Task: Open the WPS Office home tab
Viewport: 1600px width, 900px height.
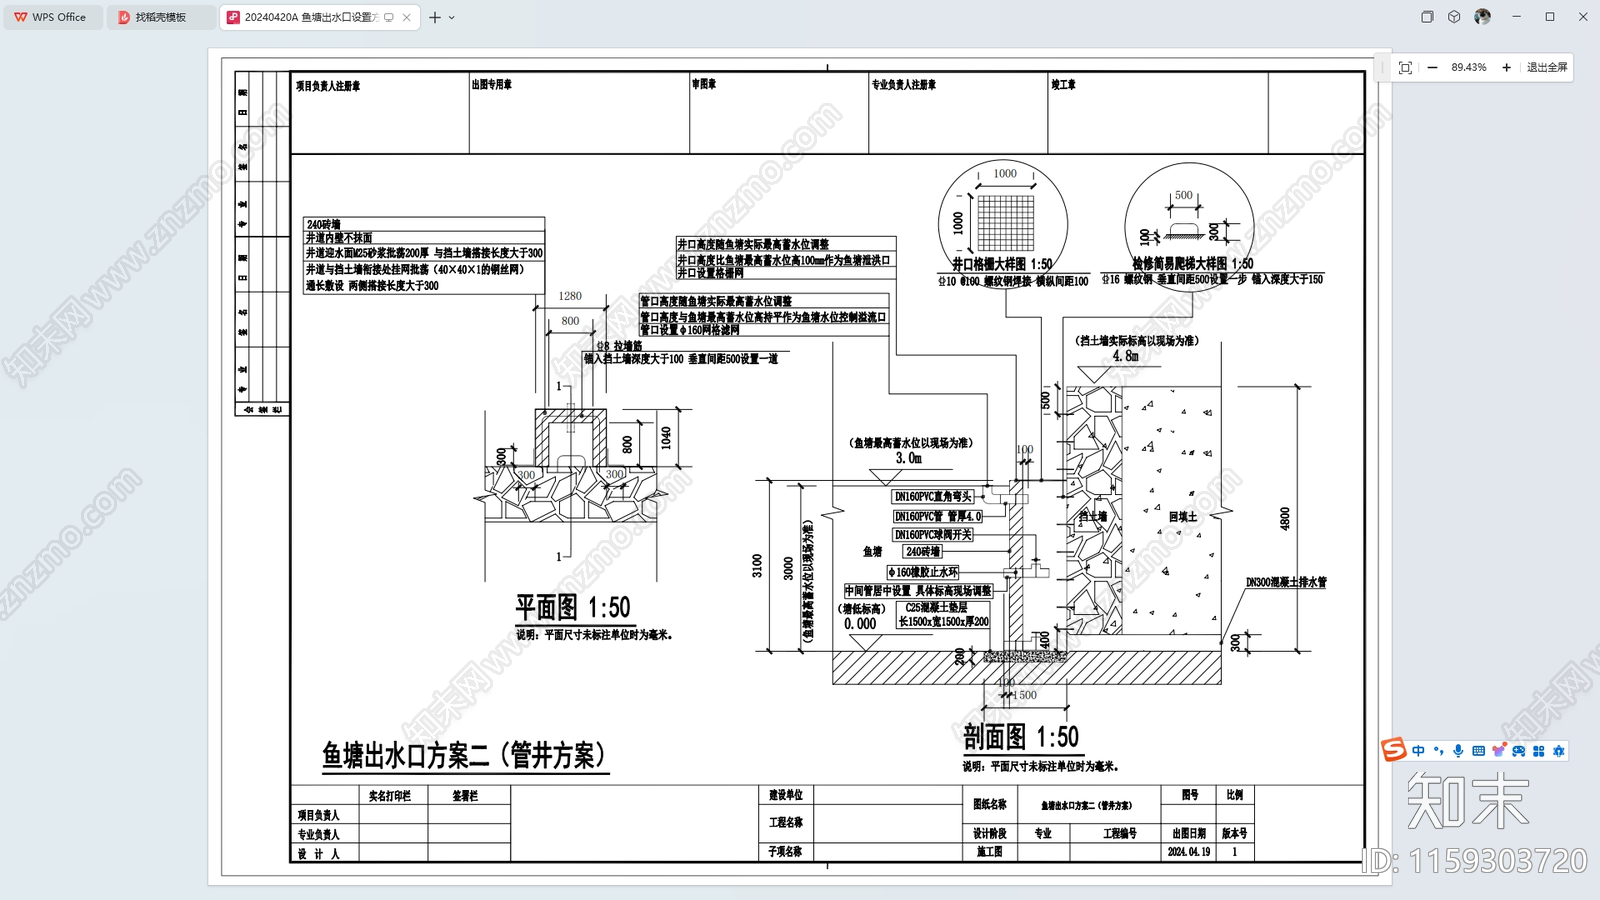Action: pos(50,17)
